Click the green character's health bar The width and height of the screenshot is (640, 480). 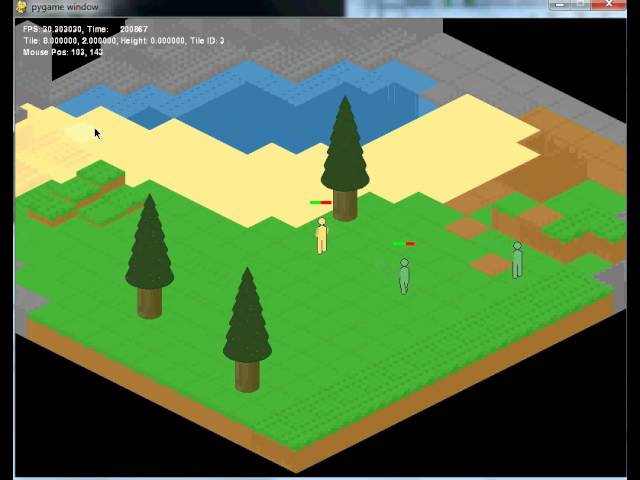click(x=404, y=244)
